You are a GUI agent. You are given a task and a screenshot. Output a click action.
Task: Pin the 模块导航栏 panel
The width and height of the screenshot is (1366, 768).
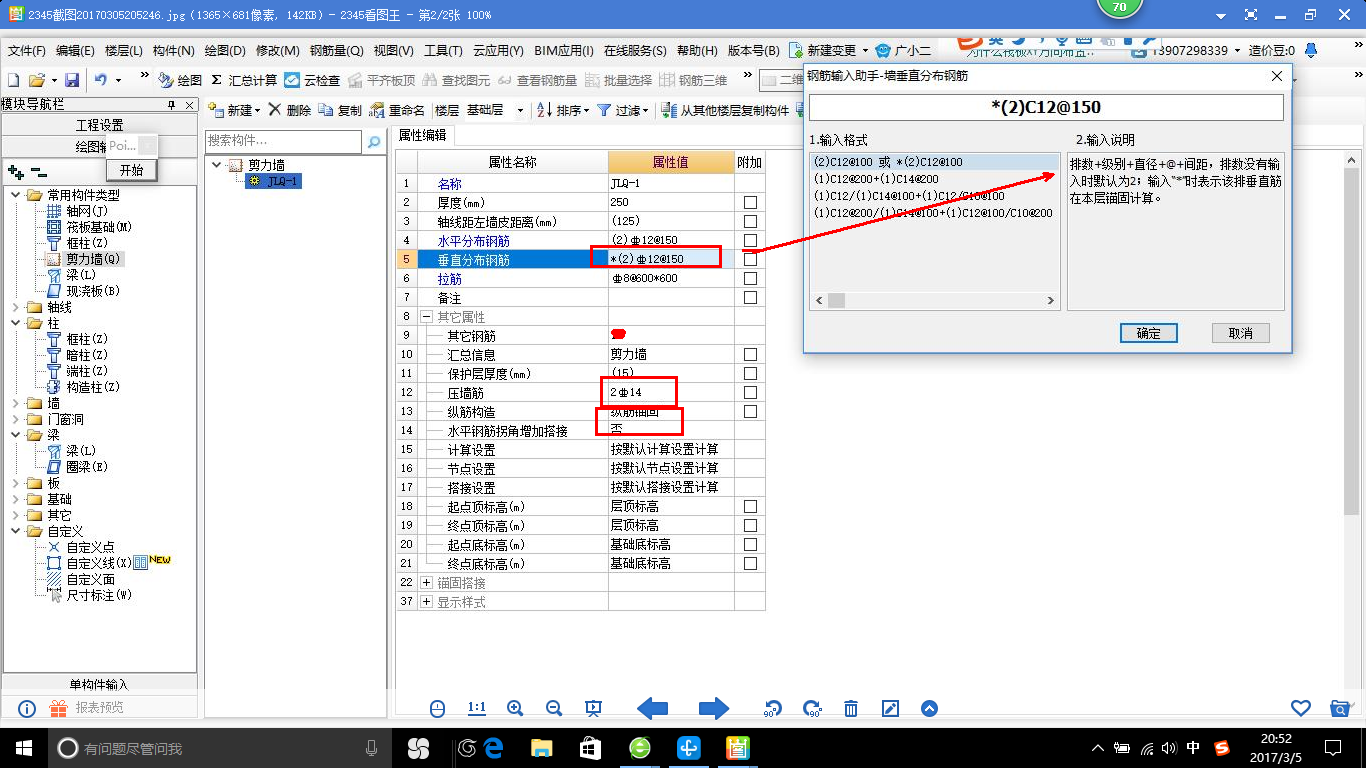click(x=171, y=105)
